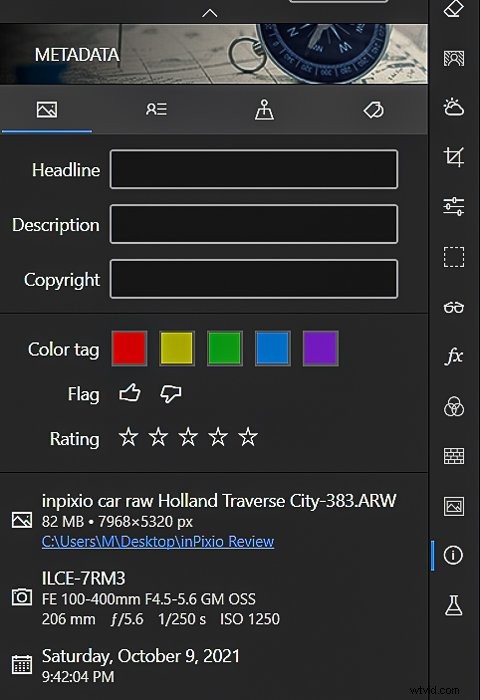Apply the blue color tag
Viewport: 480px width, 700px height.
click(x=272, y=348)
